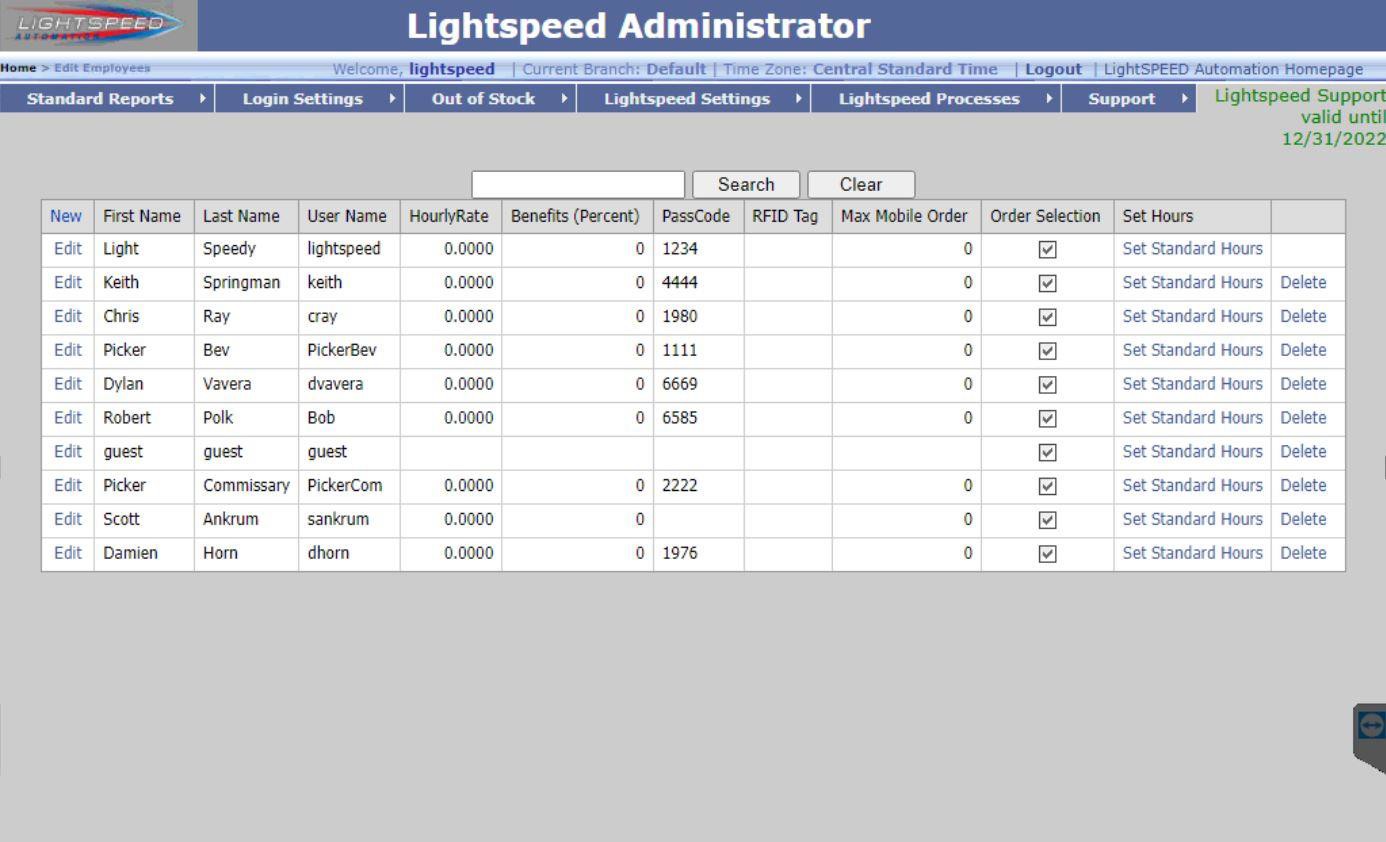Click the Logout link
The image size is (1386, 842).
pos(1053,69)
